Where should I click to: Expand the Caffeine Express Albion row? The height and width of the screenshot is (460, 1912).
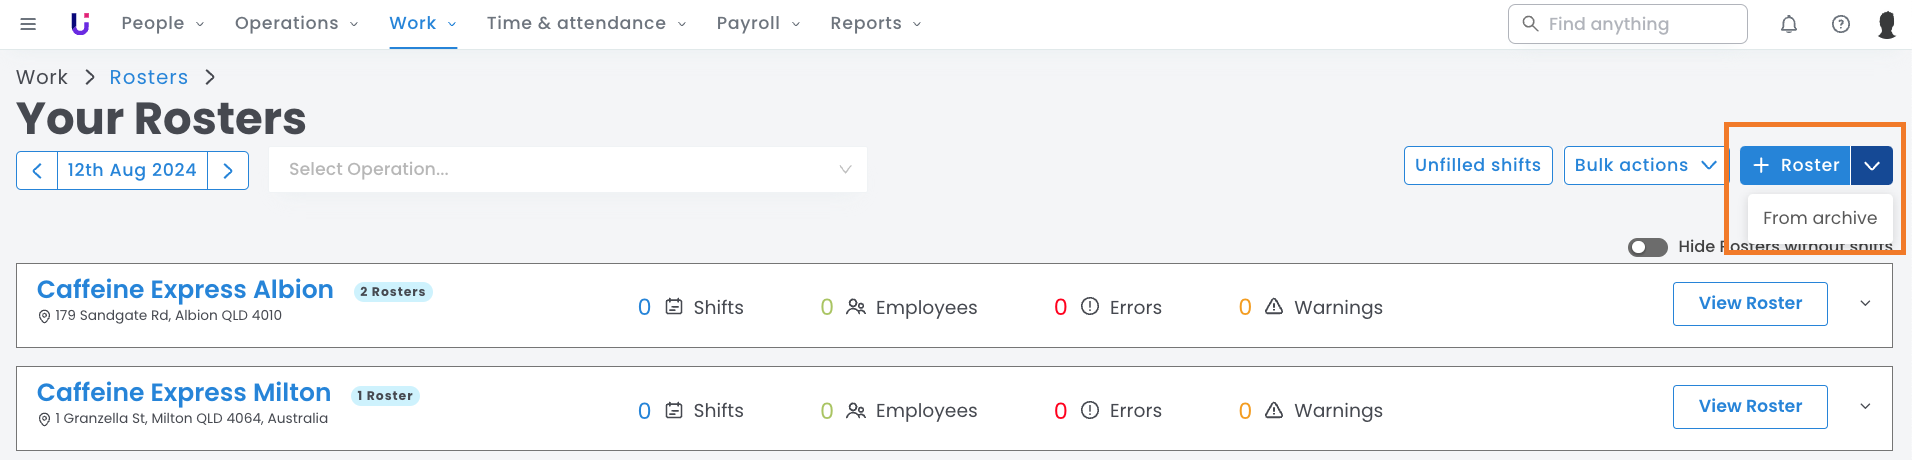[x=1865, y=304]
